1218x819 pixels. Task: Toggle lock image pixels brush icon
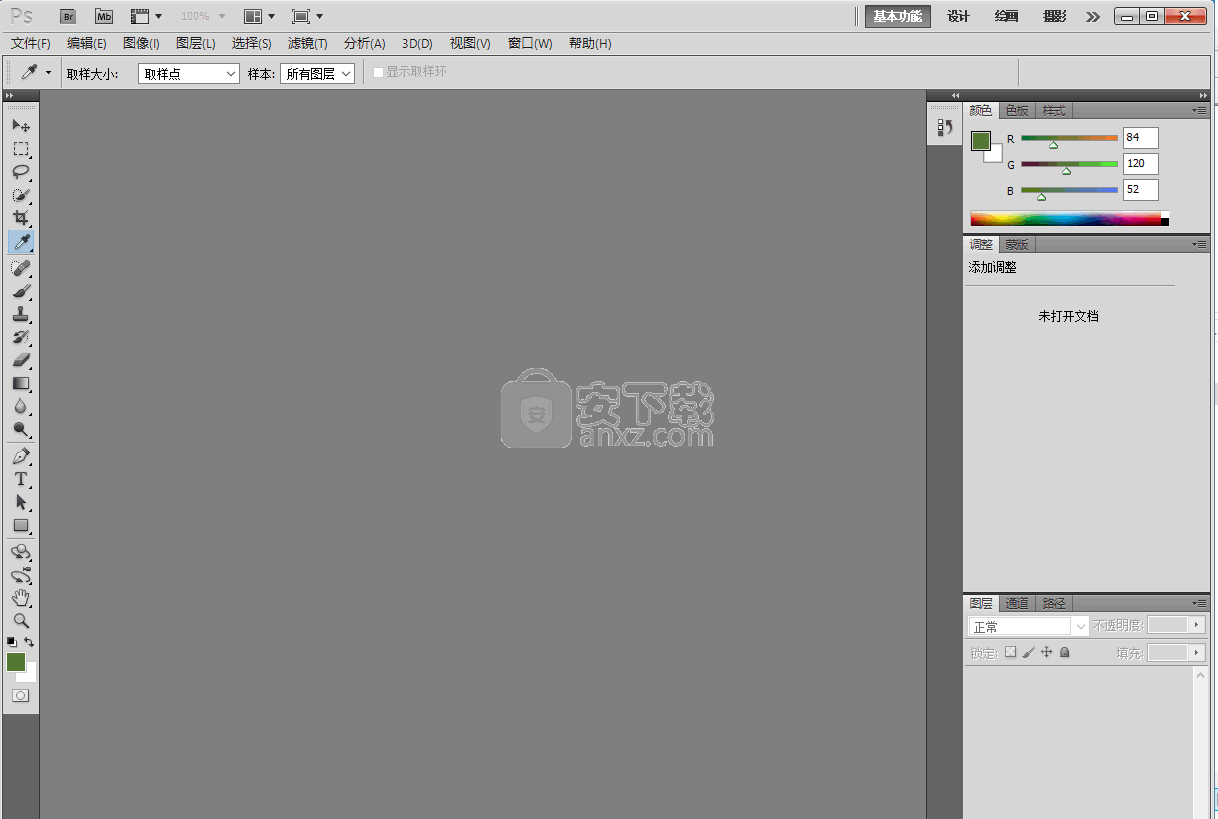point(1028,652)
